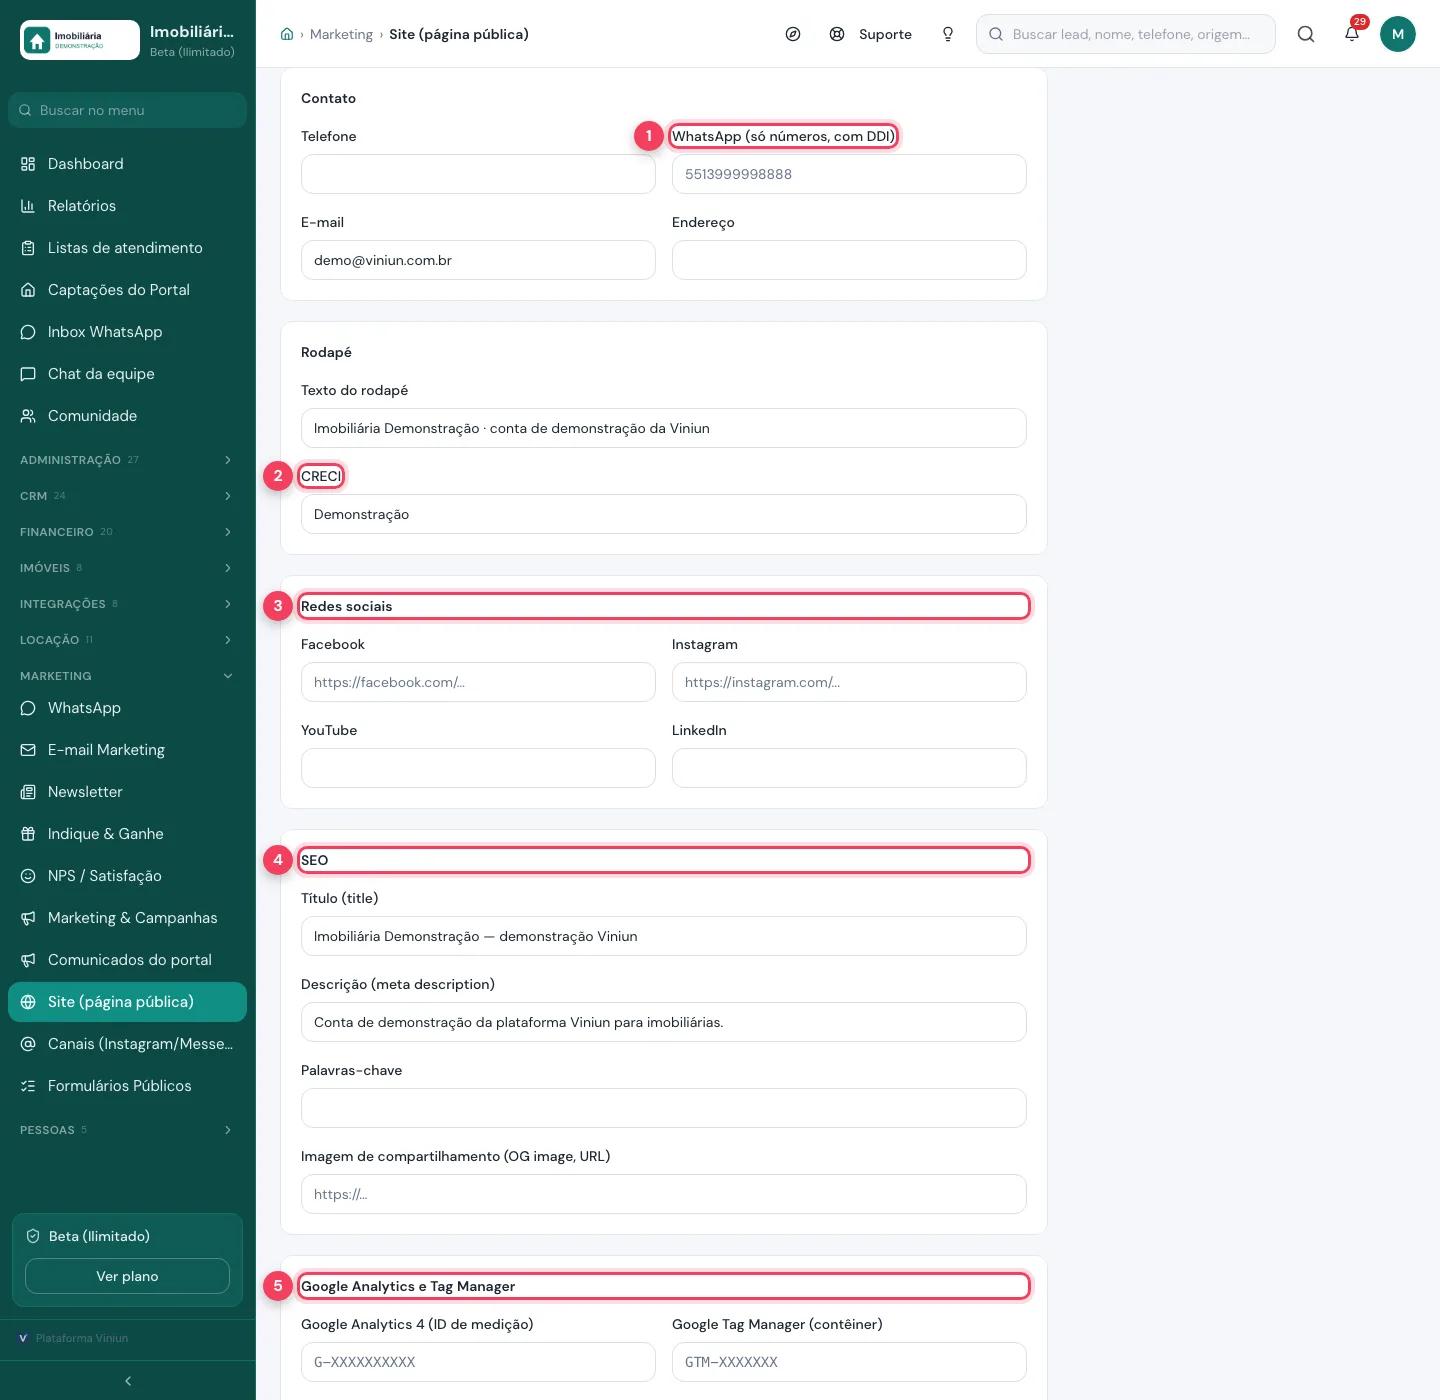
Task: Open notifications bell with 29 badge
Action: [1352, 34]
